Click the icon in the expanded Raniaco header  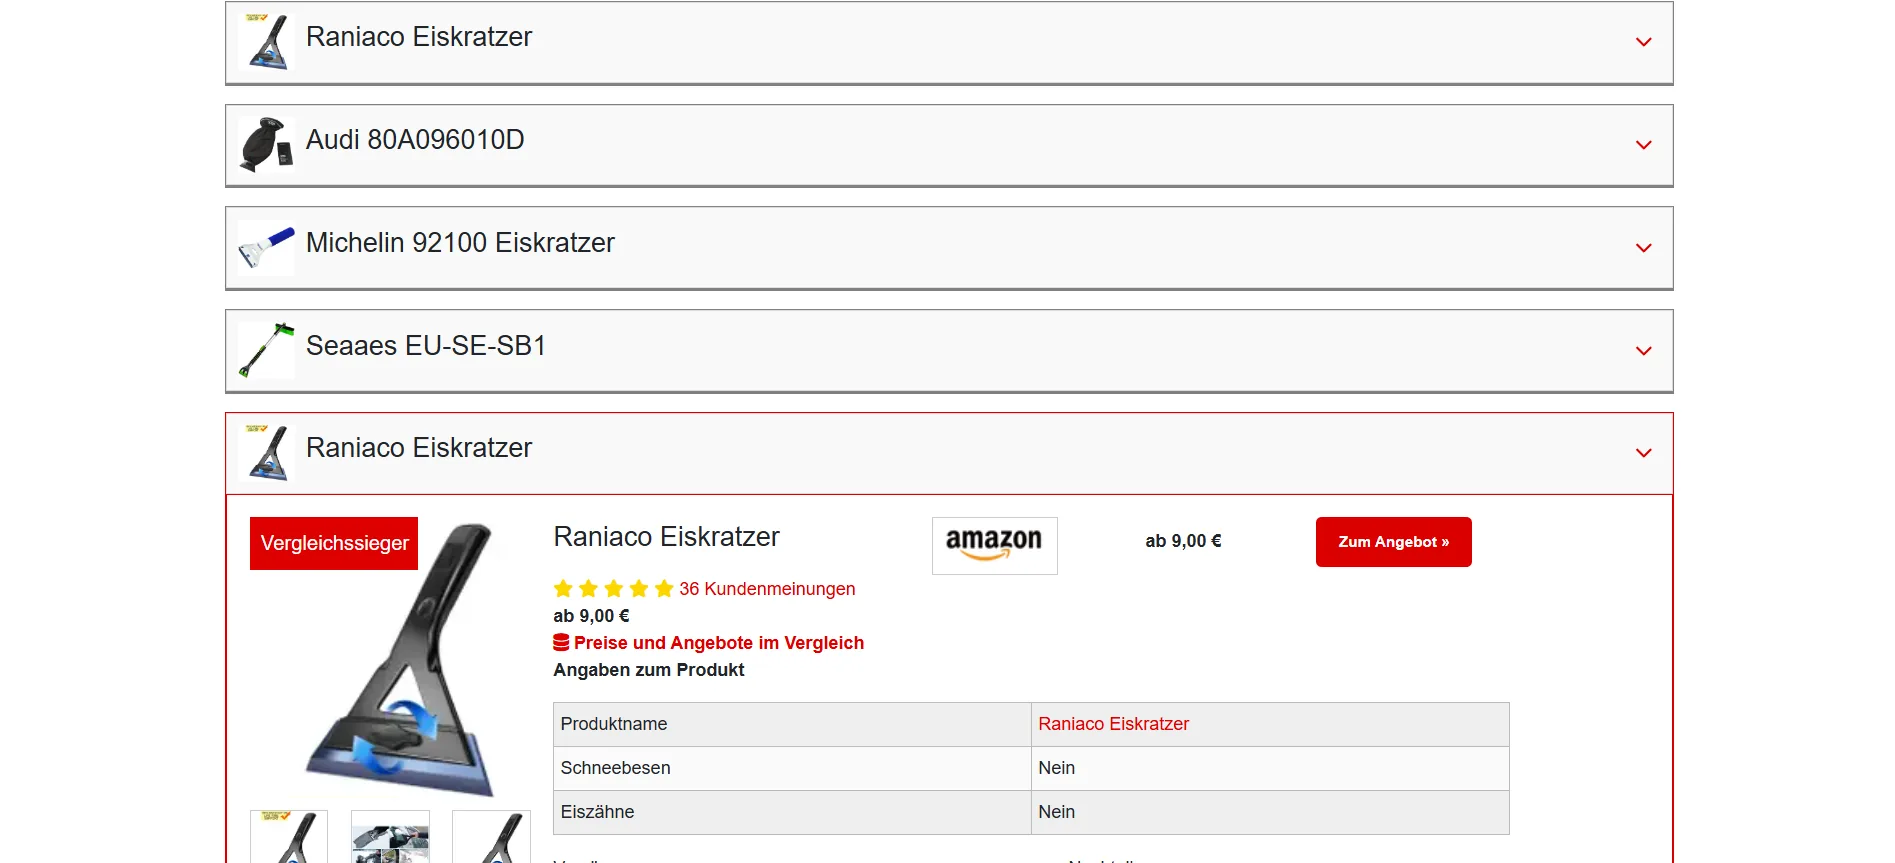[x=266, y=453]
